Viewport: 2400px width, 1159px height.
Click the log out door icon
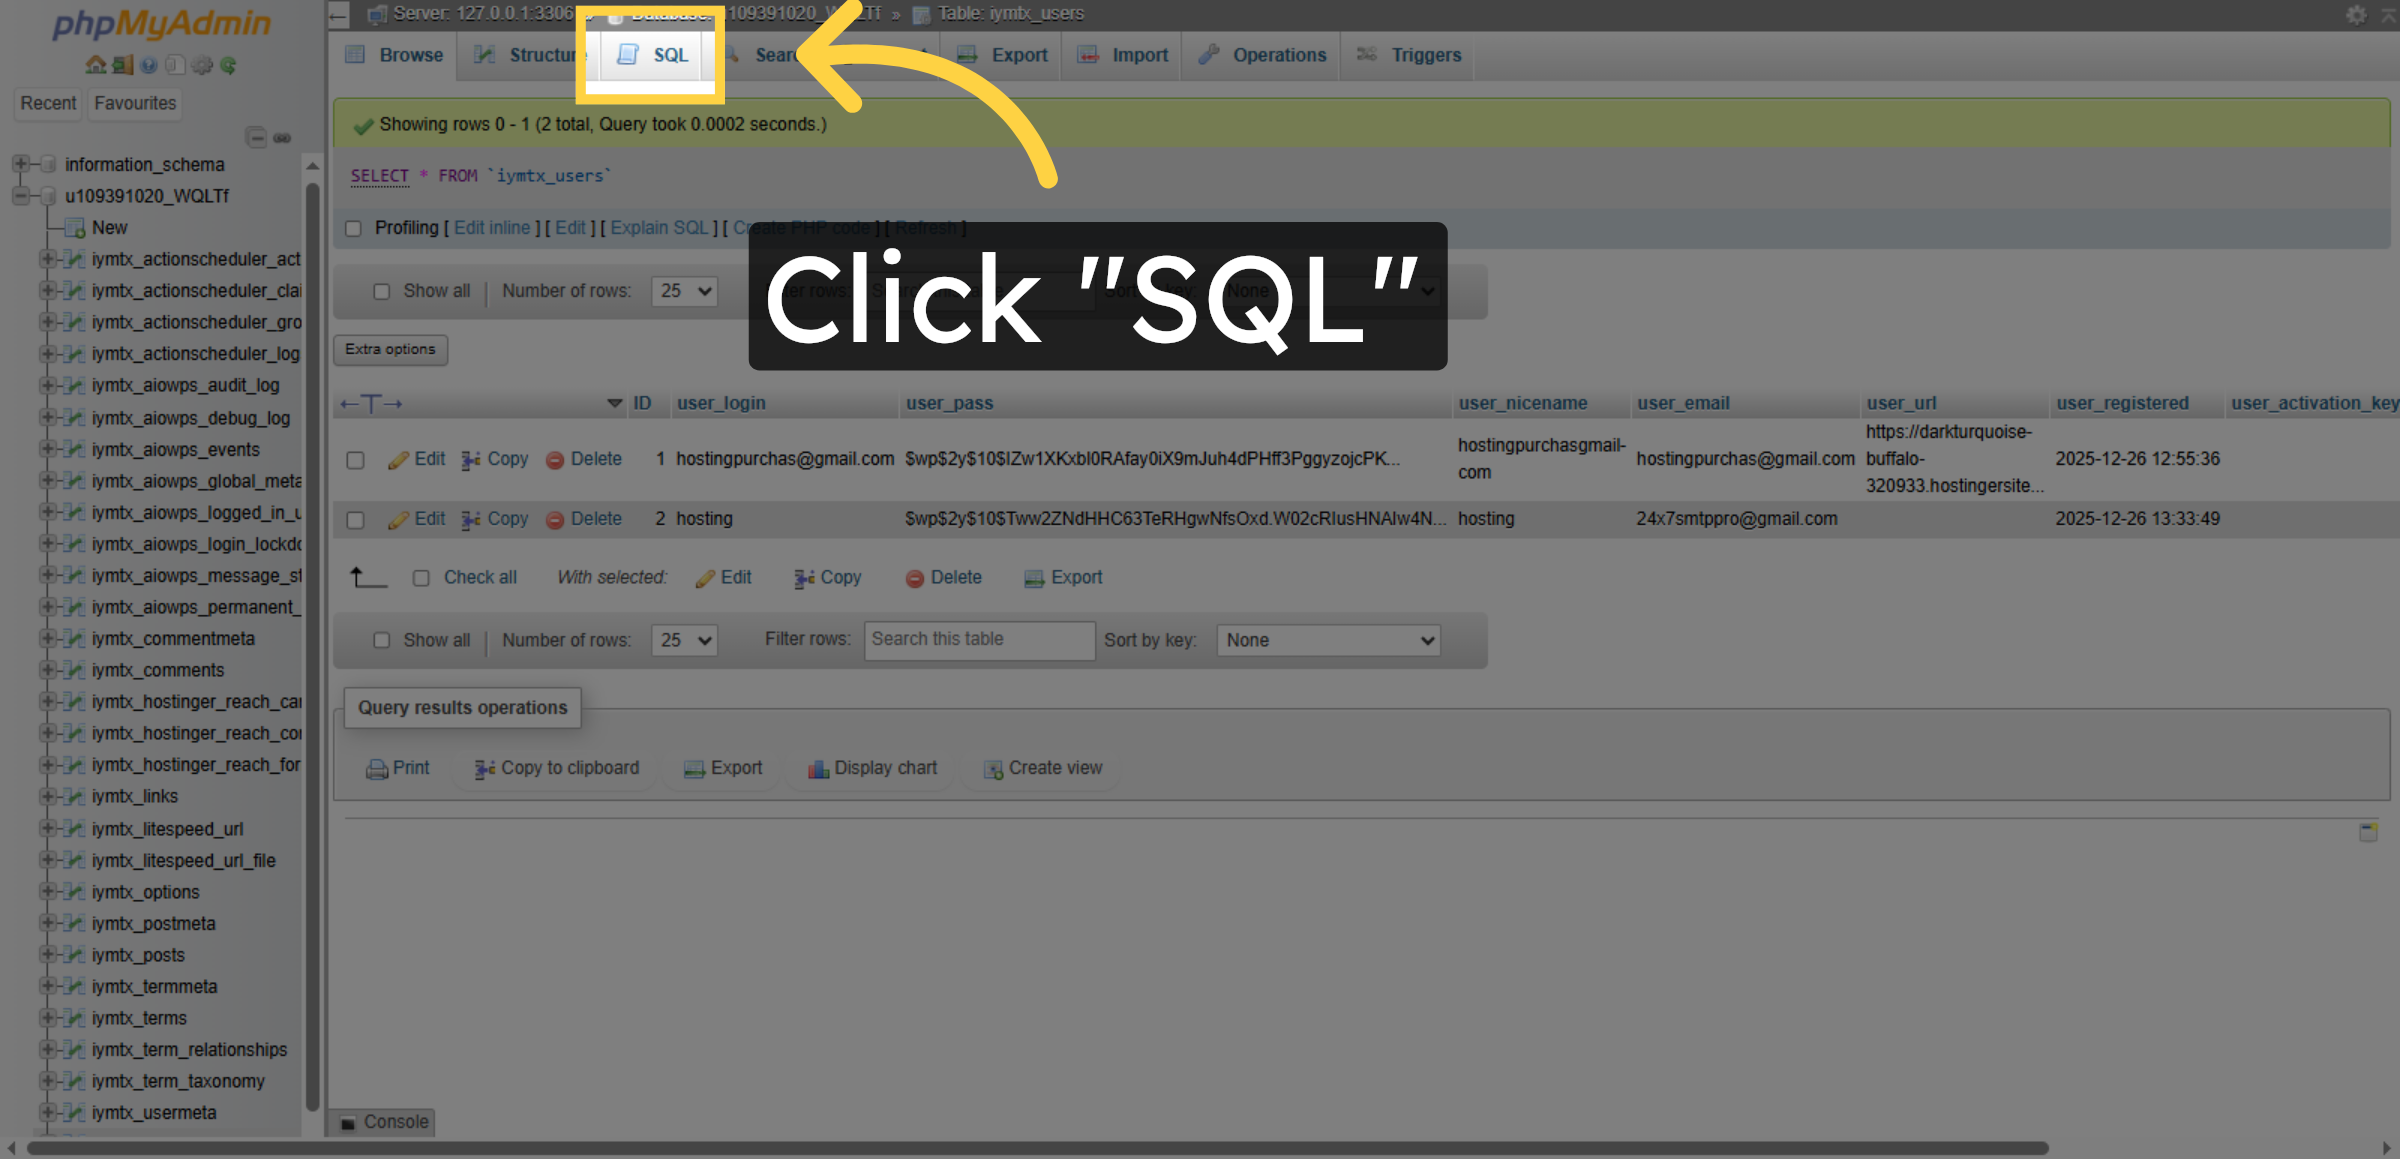121,65
